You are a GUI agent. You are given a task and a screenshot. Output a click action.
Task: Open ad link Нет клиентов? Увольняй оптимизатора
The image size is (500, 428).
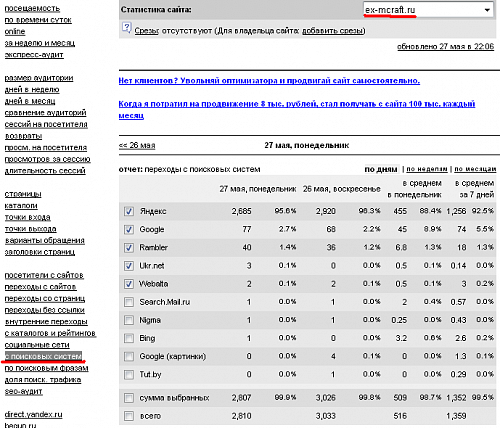click(x=269, y=81)
